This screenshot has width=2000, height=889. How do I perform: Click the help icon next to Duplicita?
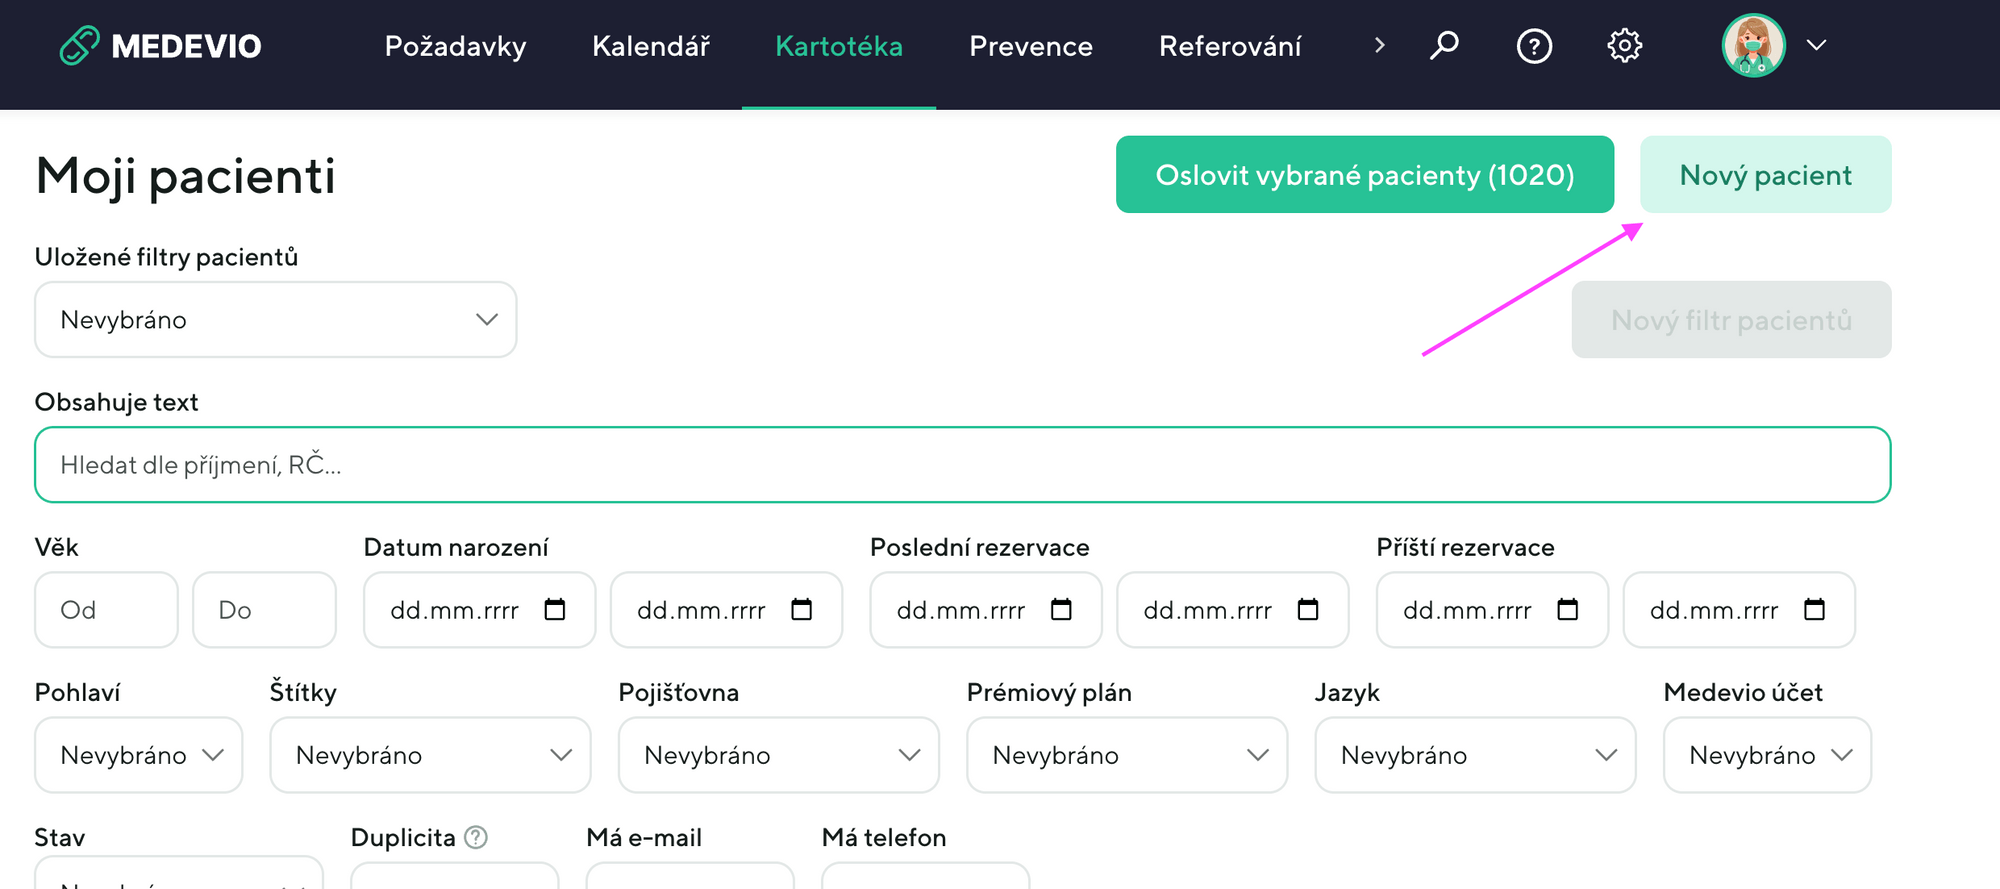[477, 837]
